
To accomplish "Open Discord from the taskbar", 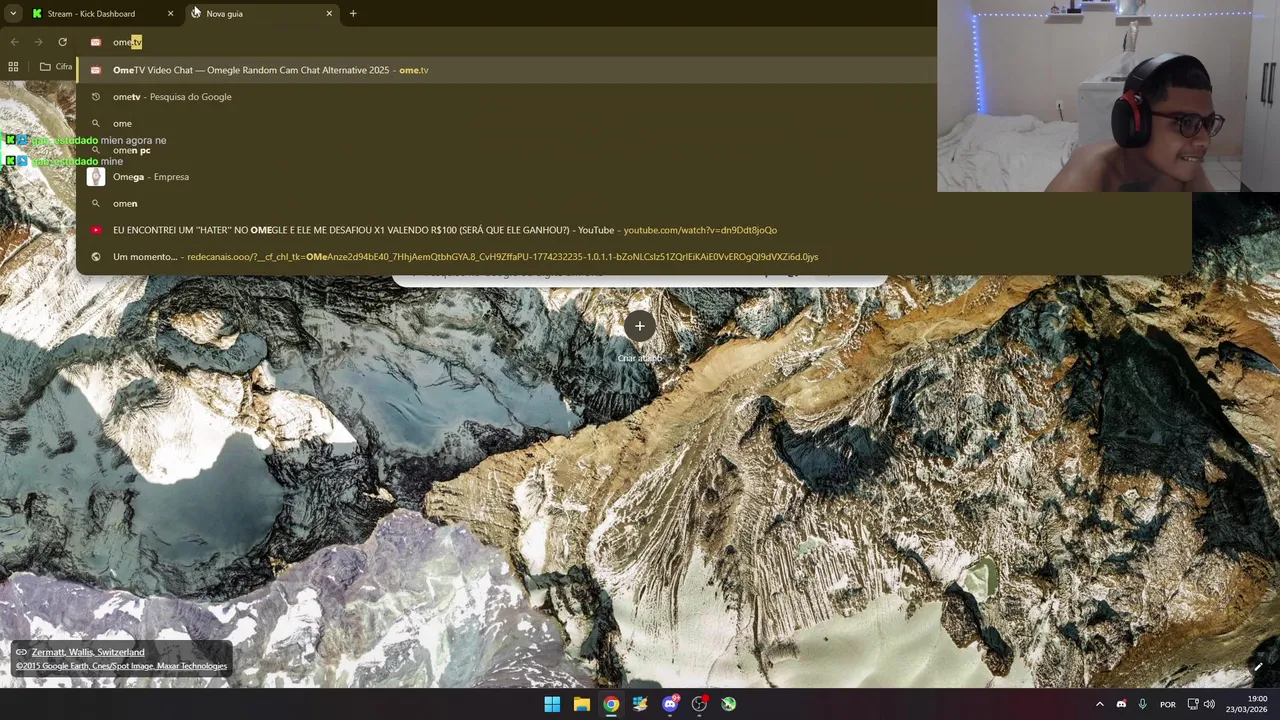I will [x=670, y=704].
